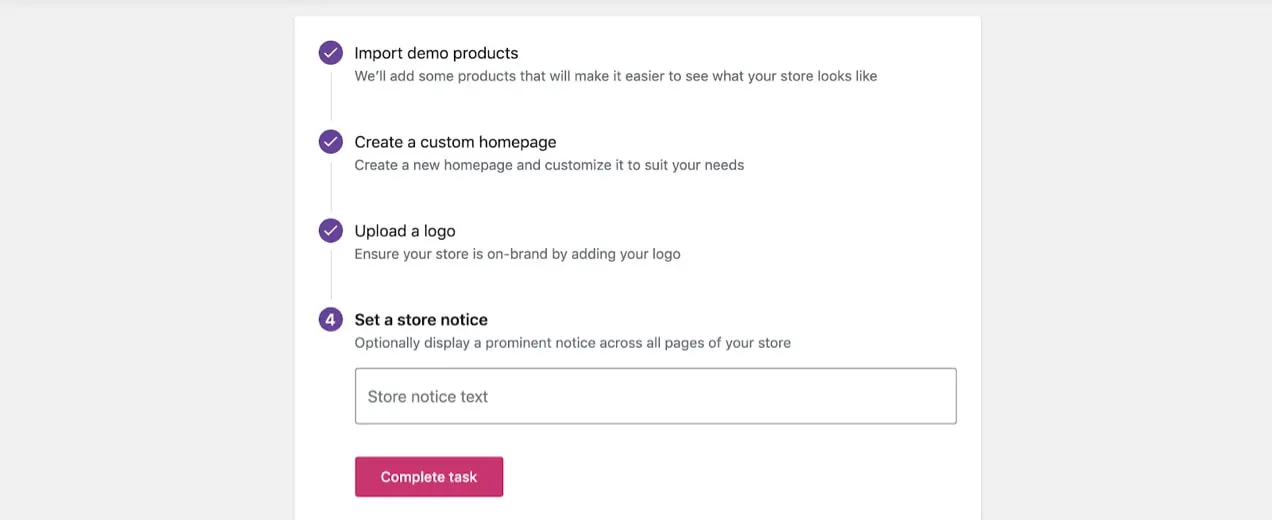Click the checkmark icon beside Create a custom homepage

[330, 142]
